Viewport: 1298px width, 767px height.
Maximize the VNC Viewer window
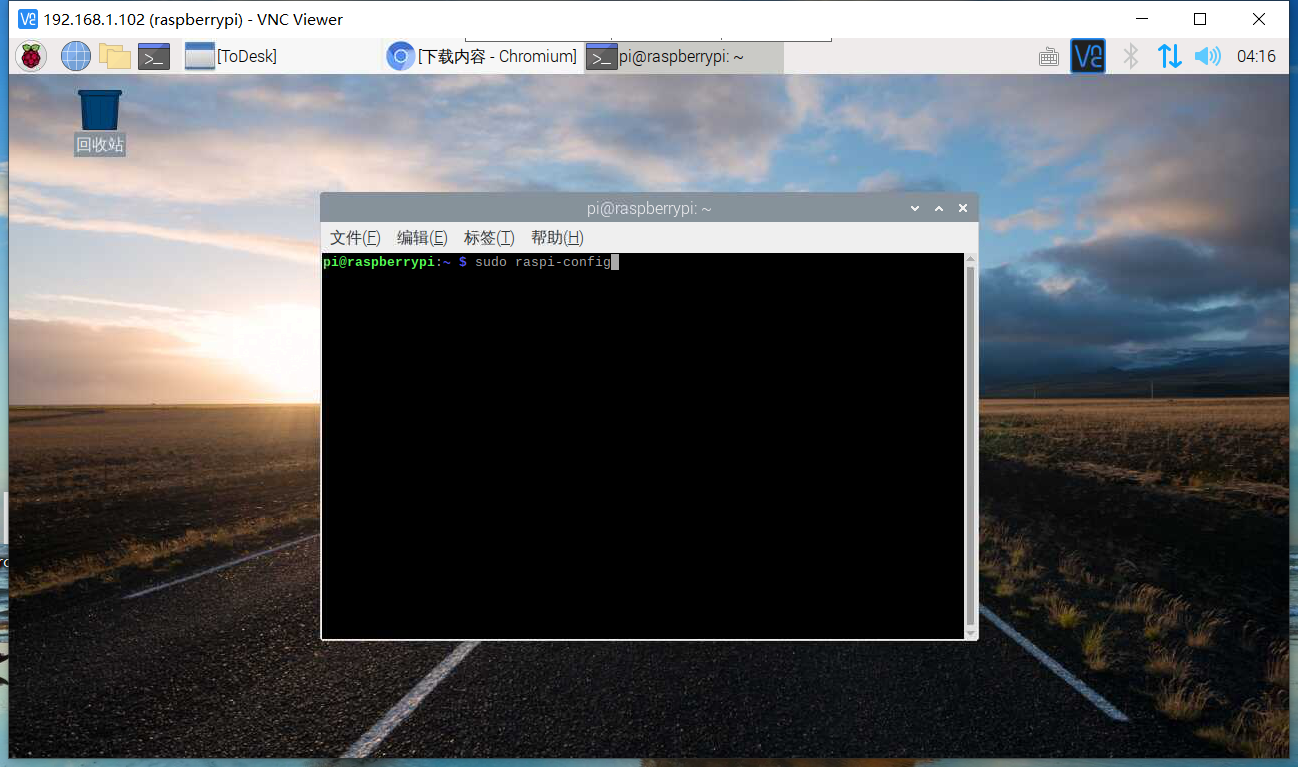point(1200,19)
